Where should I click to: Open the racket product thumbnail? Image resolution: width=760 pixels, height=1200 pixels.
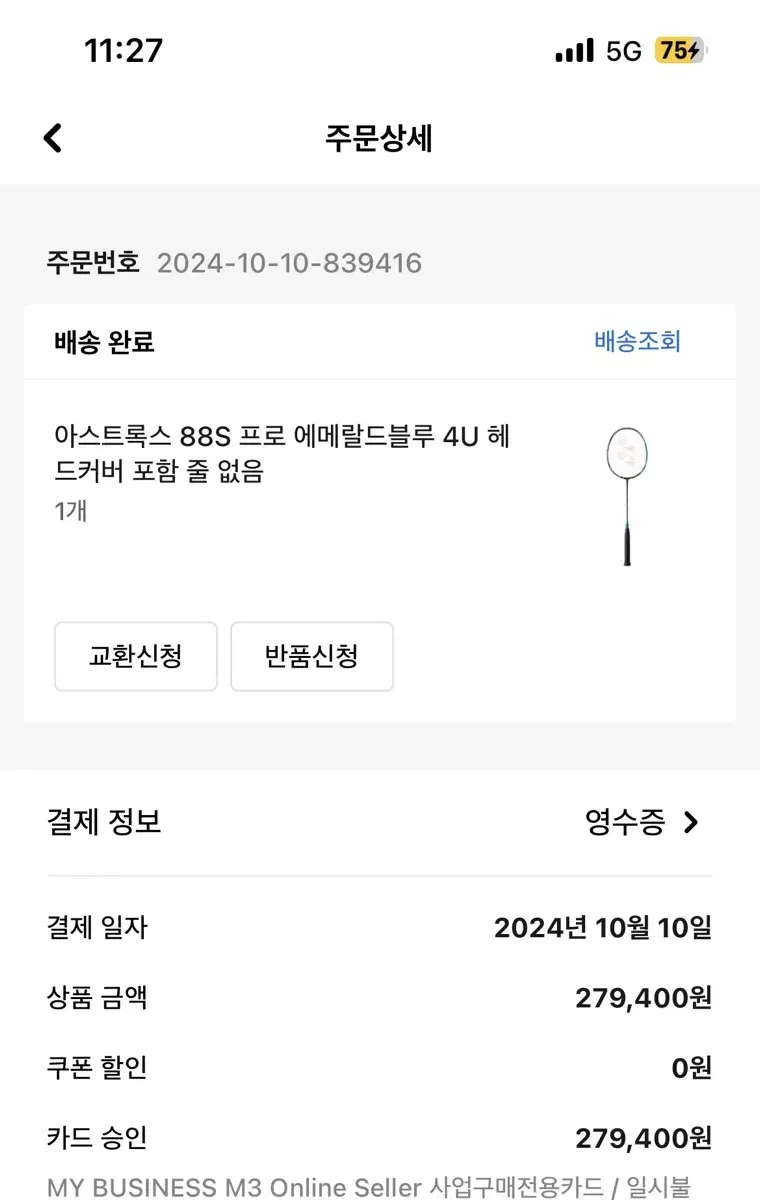(628, 496)
